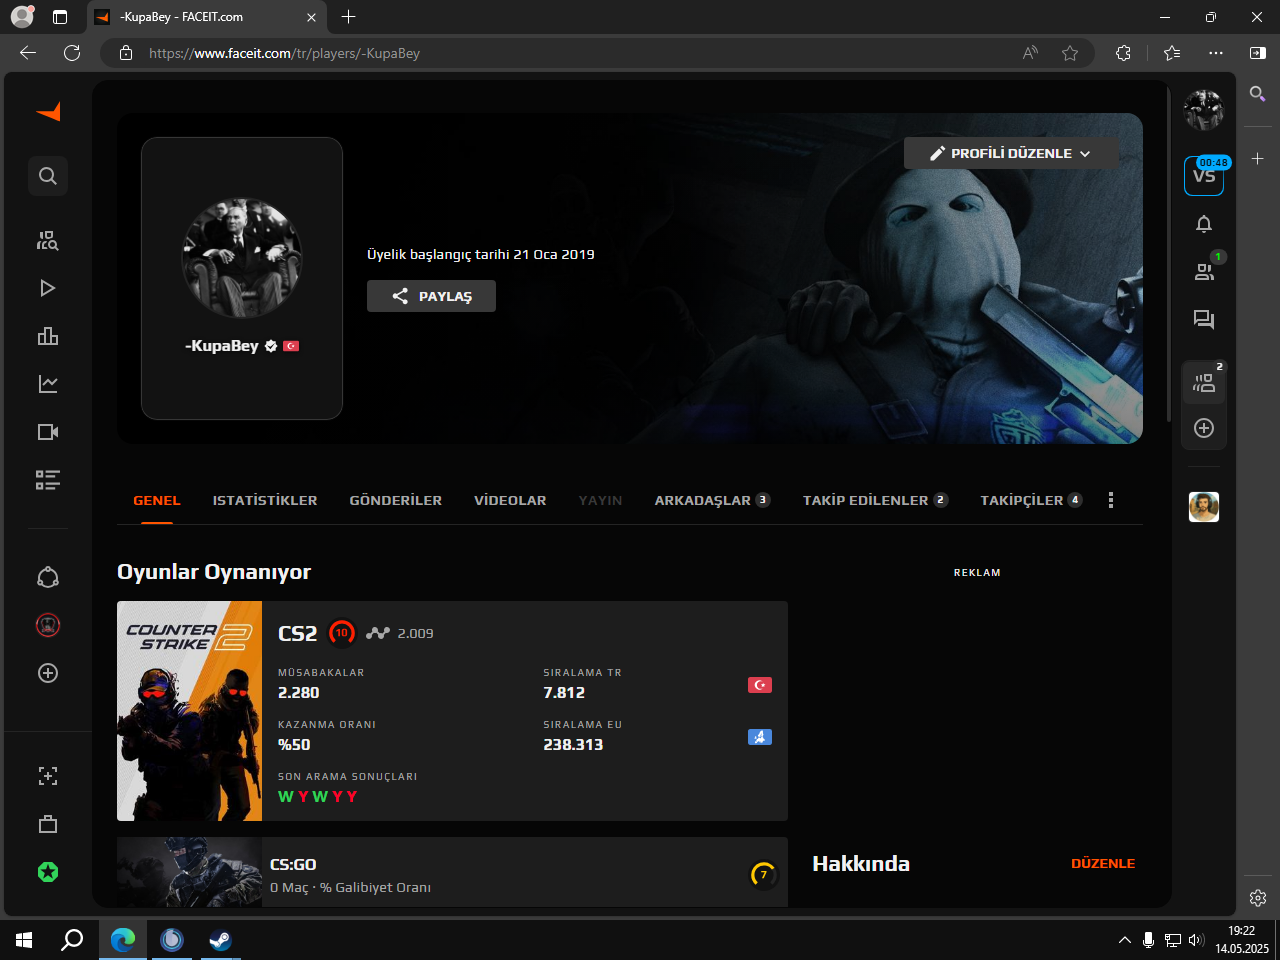Click the play triangle icon in left sidebar
The height and width of the screenshot is (960, 1280).
pos(48,288)
